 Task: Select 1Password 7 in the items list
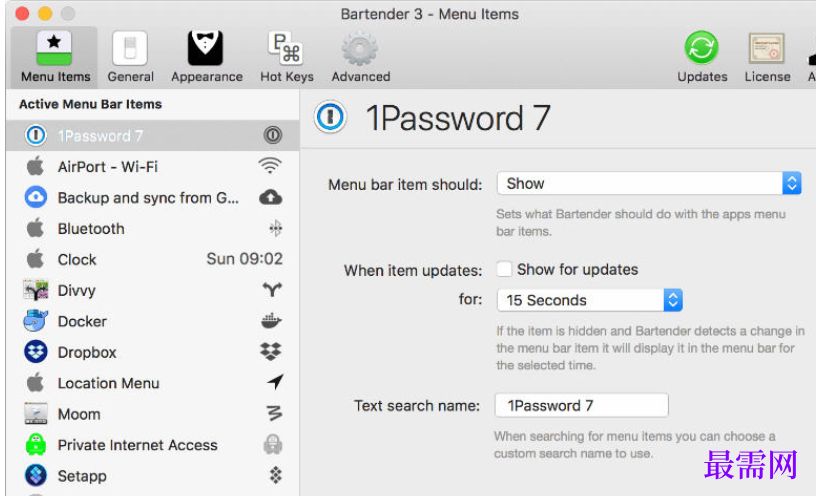[x=152, y=136]
